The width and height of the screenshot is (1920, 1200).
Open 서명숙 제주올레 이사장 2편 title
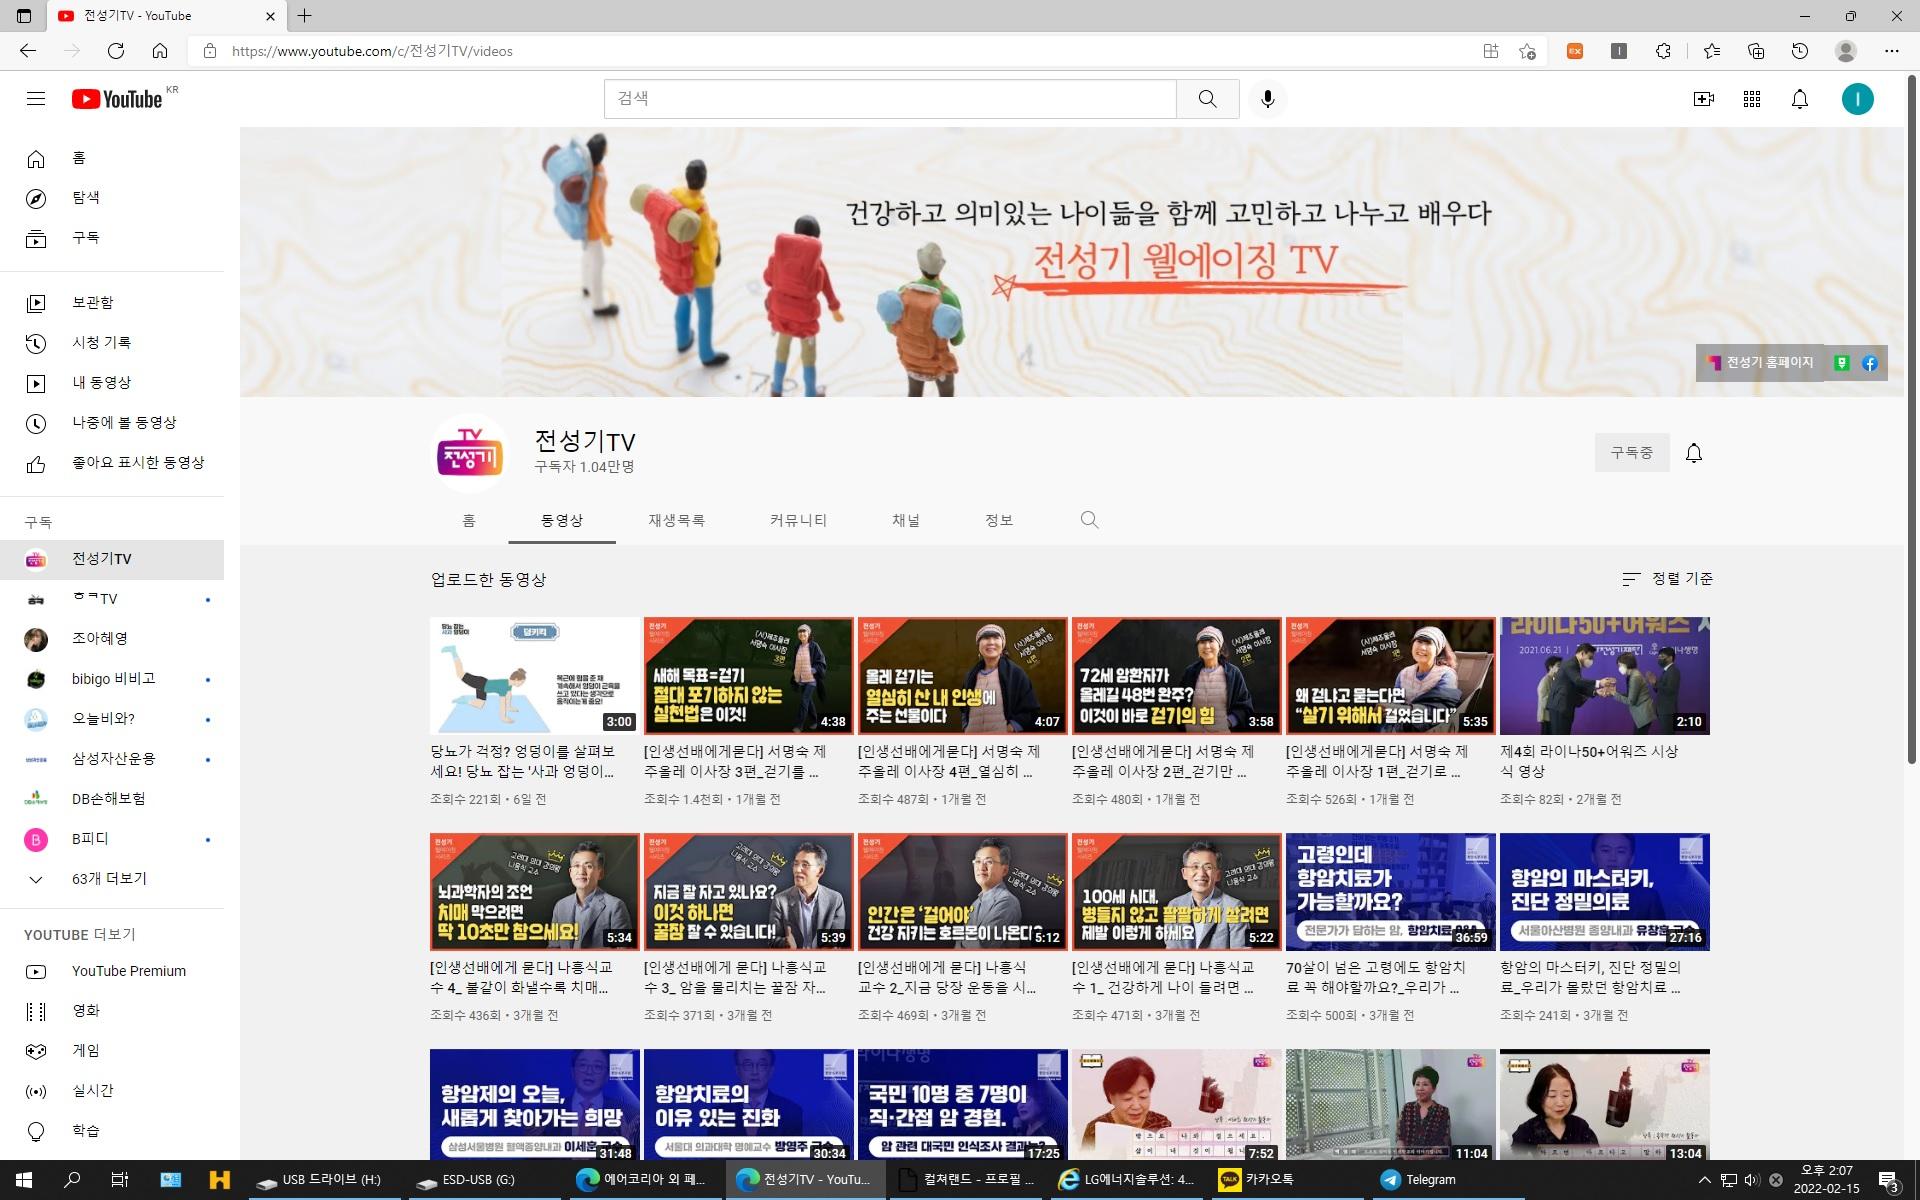click(1163, 761)
